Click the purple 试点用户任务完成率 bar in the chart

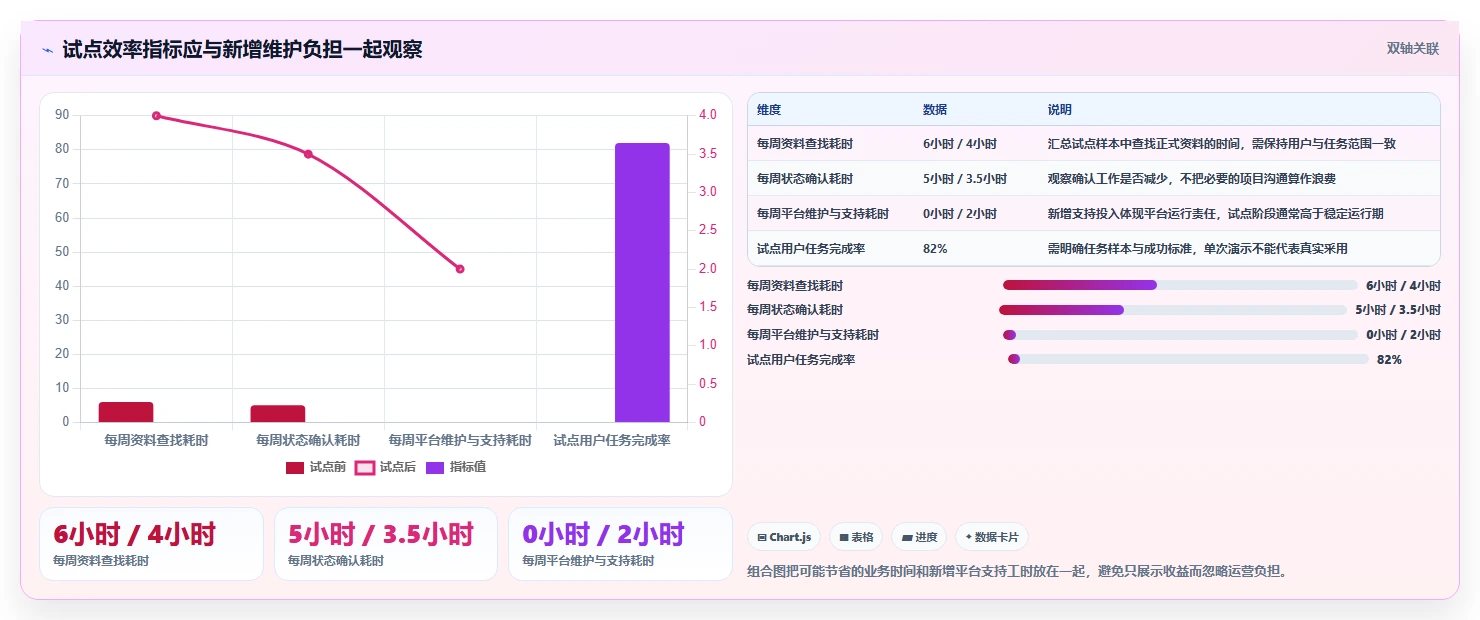(x=642, y=282)
